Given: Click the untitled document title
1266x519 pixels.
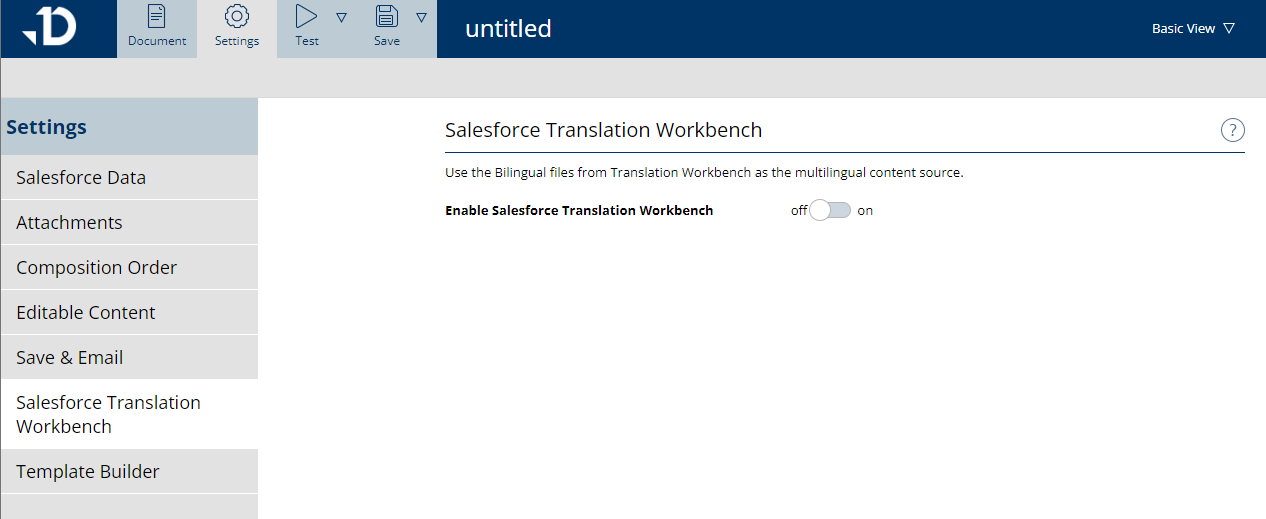Looking at the screenshot, I should pyautogui.click(x=508, y=29).
